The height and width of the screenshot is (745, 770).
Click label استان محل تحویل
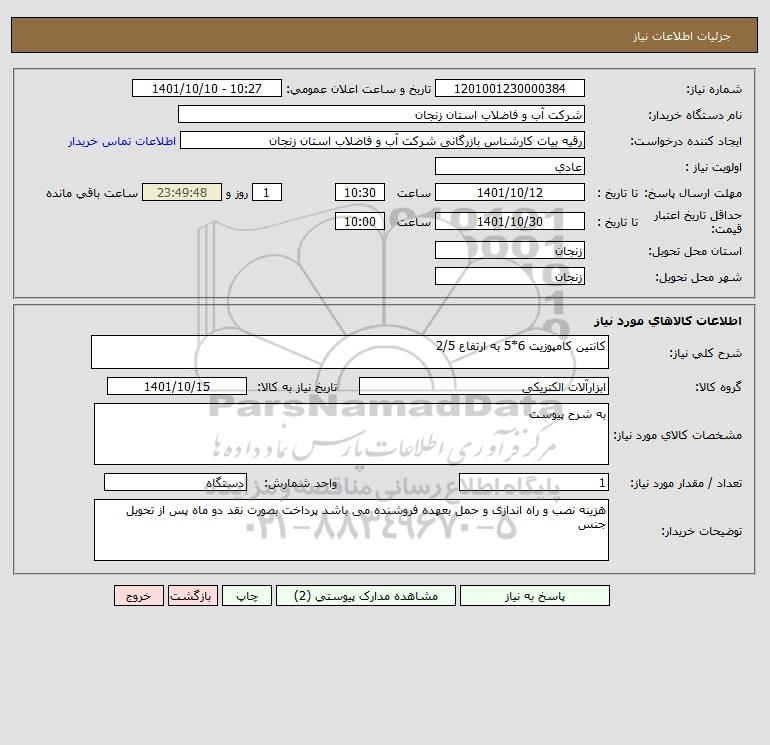pyautogui.click(x=695, y=251)
